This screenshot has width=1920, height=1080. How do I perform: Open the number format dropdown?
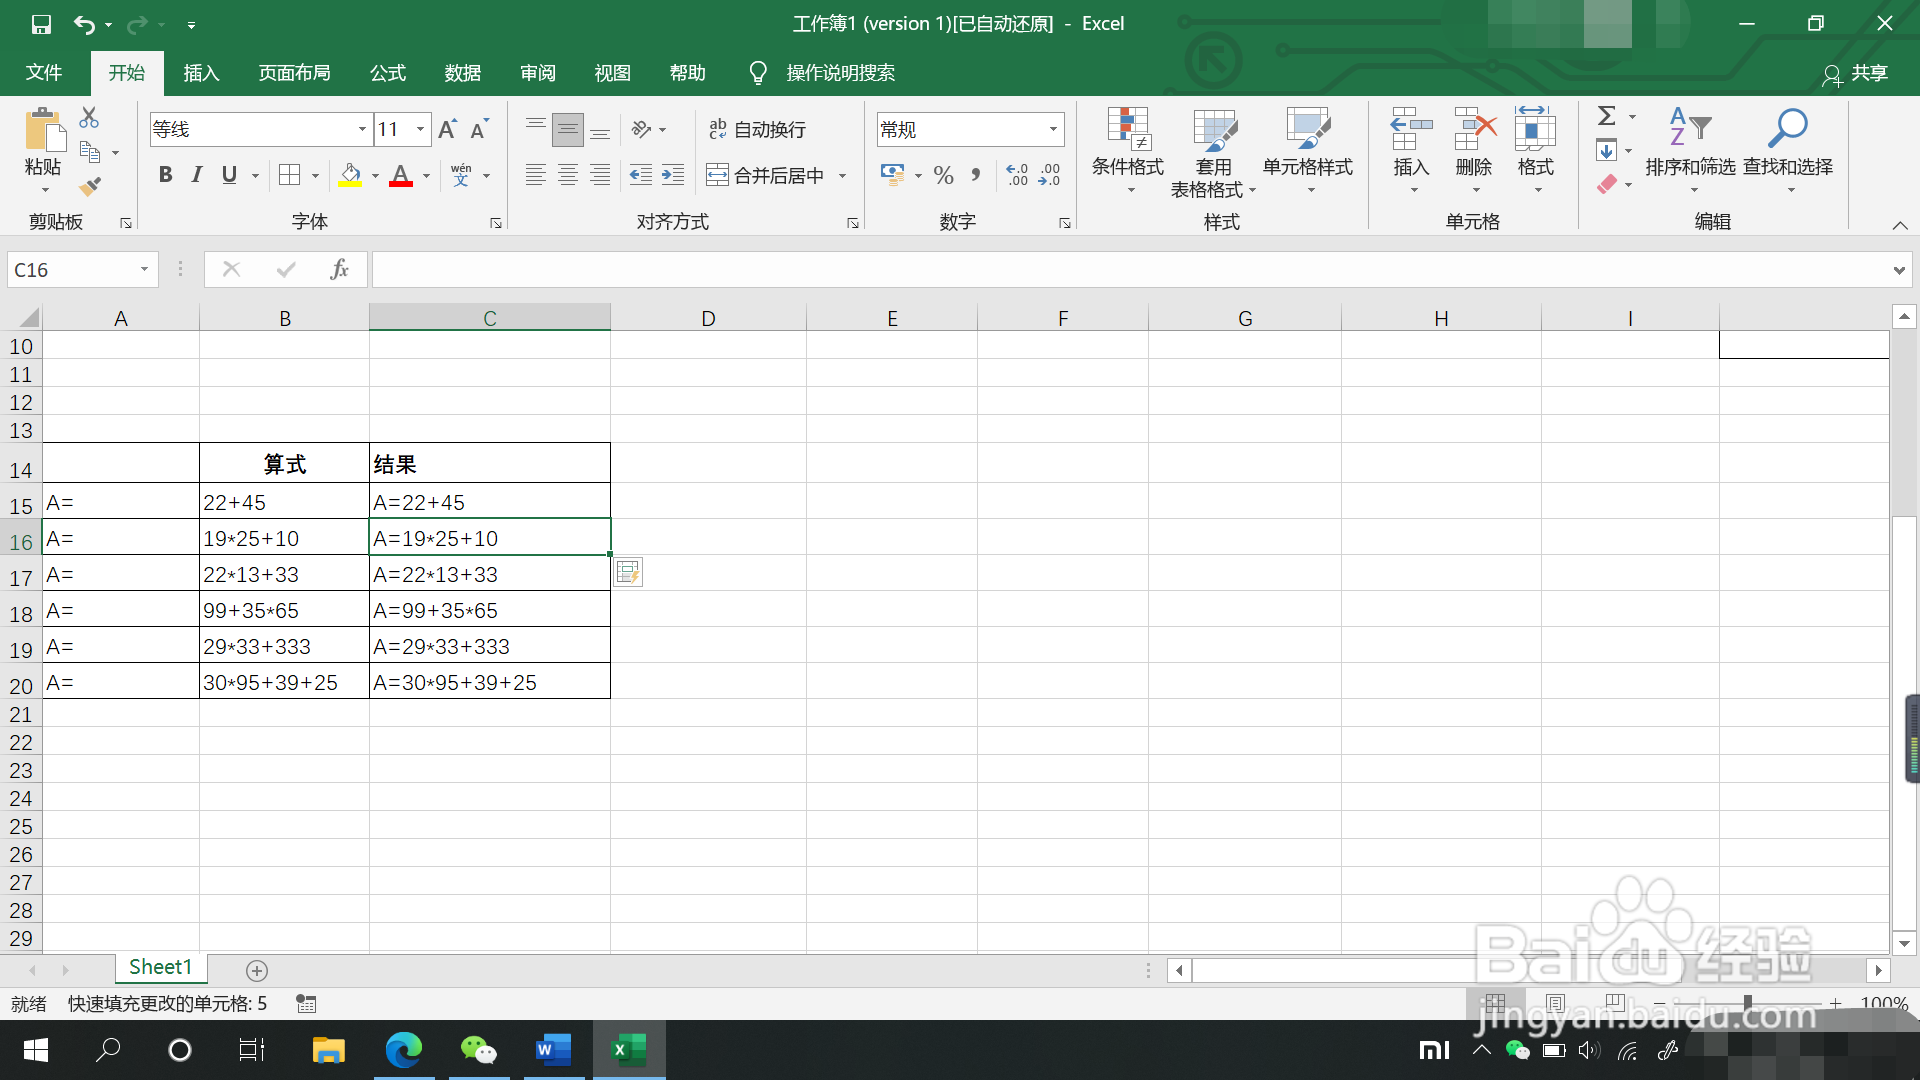1053,129
